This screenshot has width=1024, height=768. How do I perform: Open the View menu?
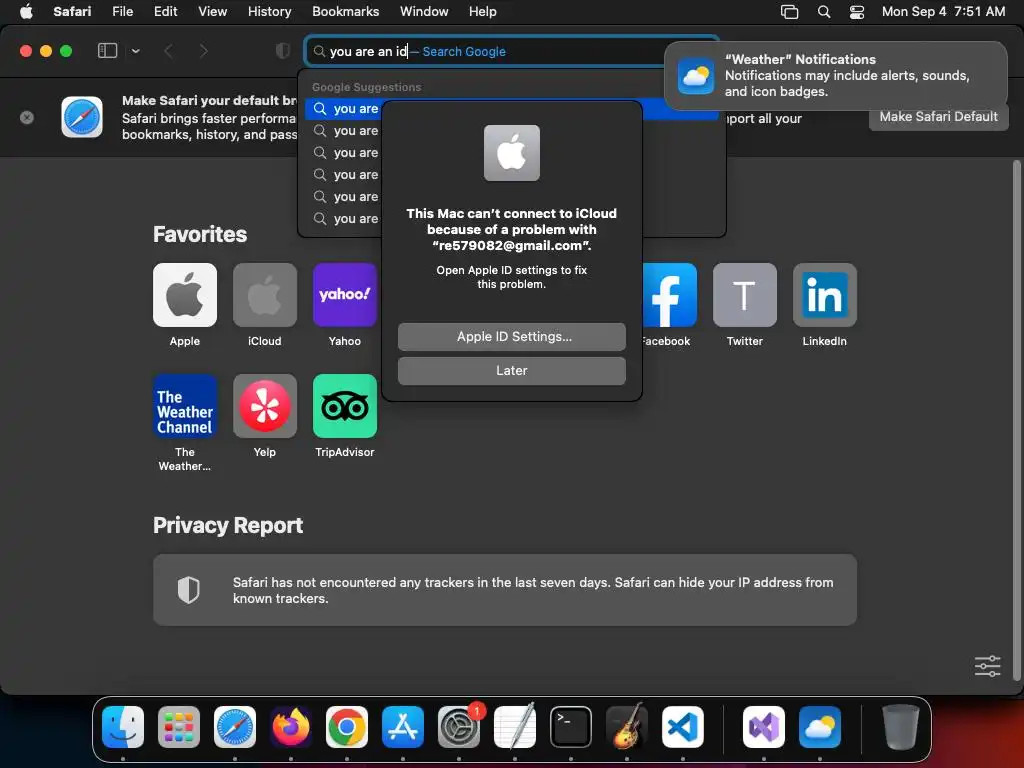[x=212, y=12]
